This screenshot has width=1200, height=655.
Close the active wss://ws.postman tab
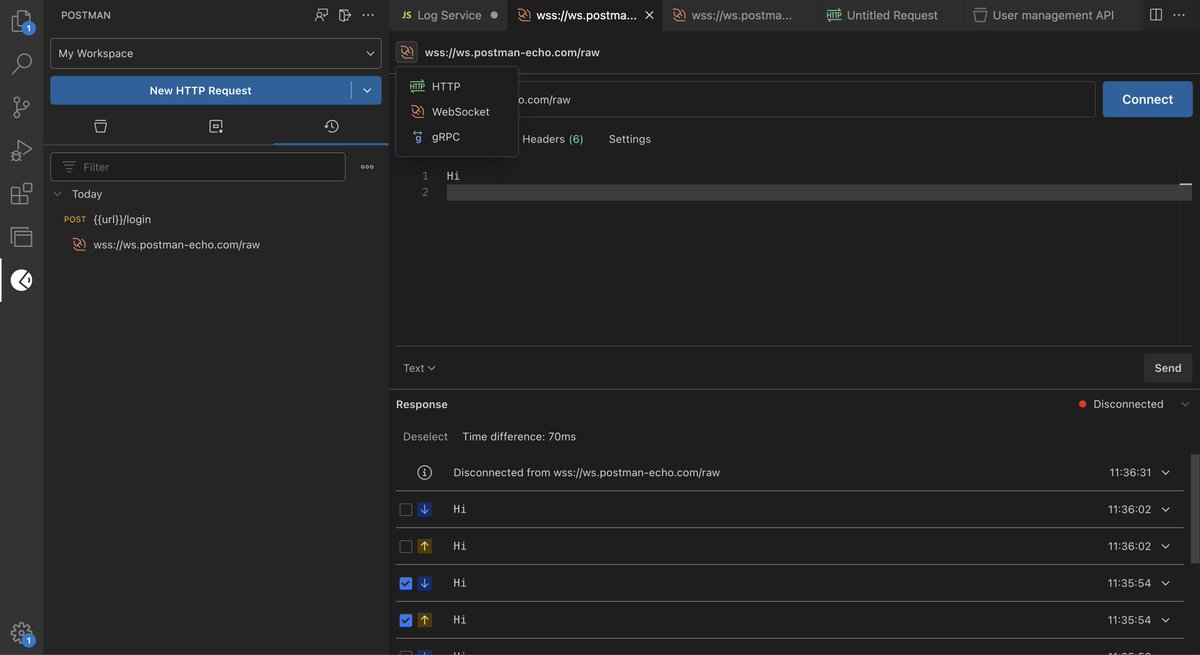(x=649, y=15)
